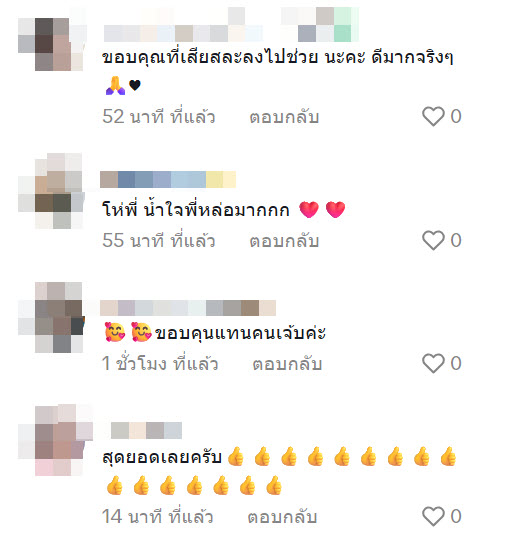Like the comment posted 55 นาที ที่แล้ว

click(433, 240)
